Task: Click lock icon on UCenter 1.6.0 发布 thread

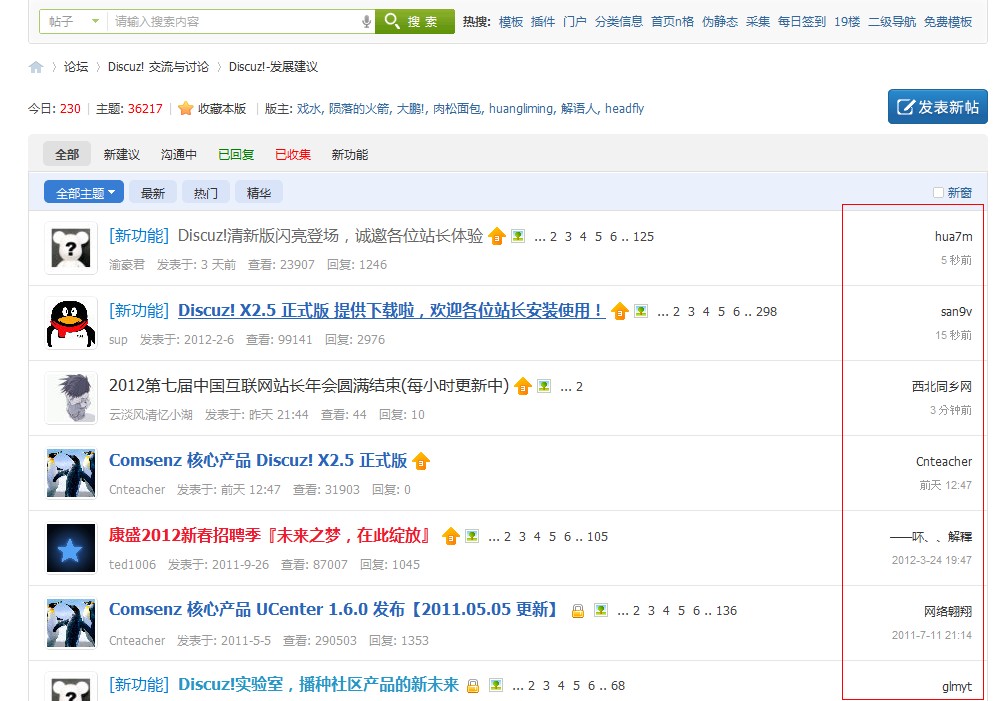Action: 577,611
